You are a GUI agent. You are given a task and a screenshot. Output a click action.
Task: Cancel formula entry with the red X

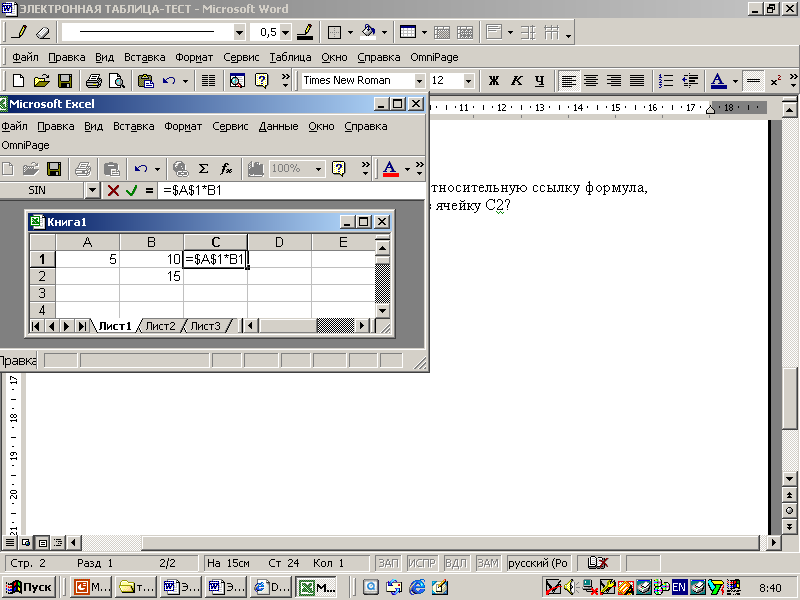point(113,190)
